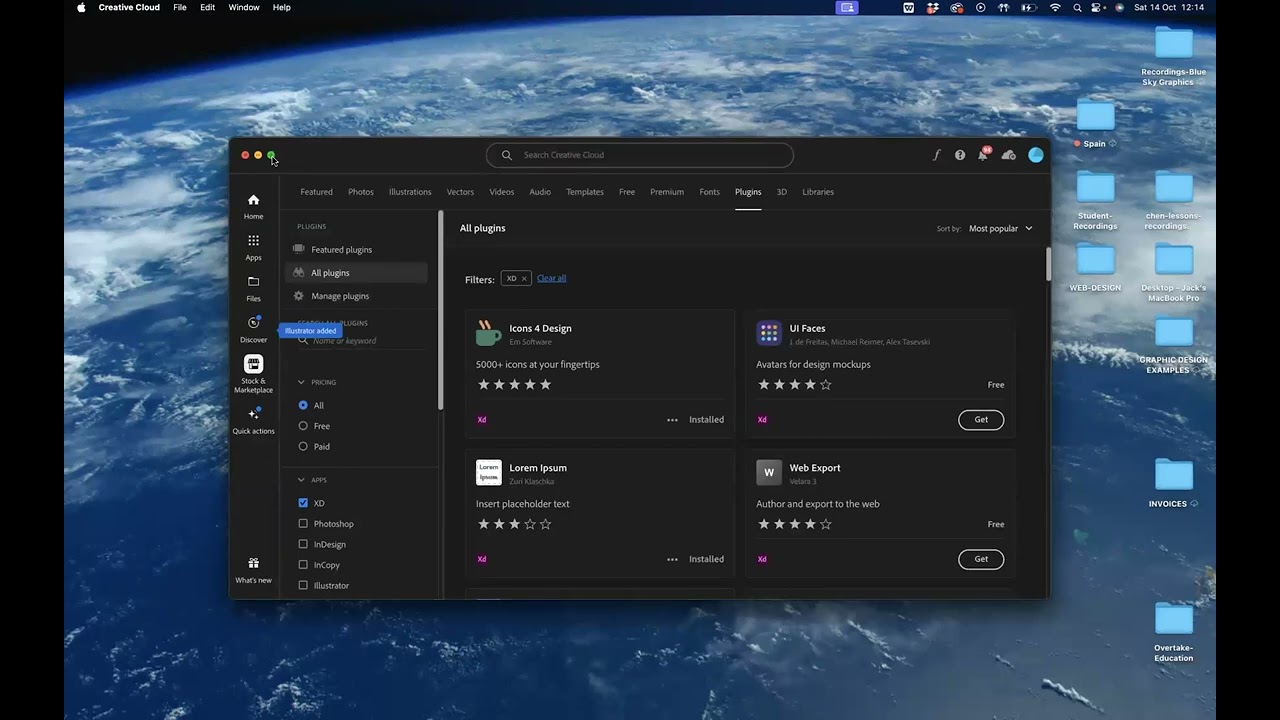Select the Paid pricing radio button
This screenshot has height=720, width=1280.
pos(303,446)
